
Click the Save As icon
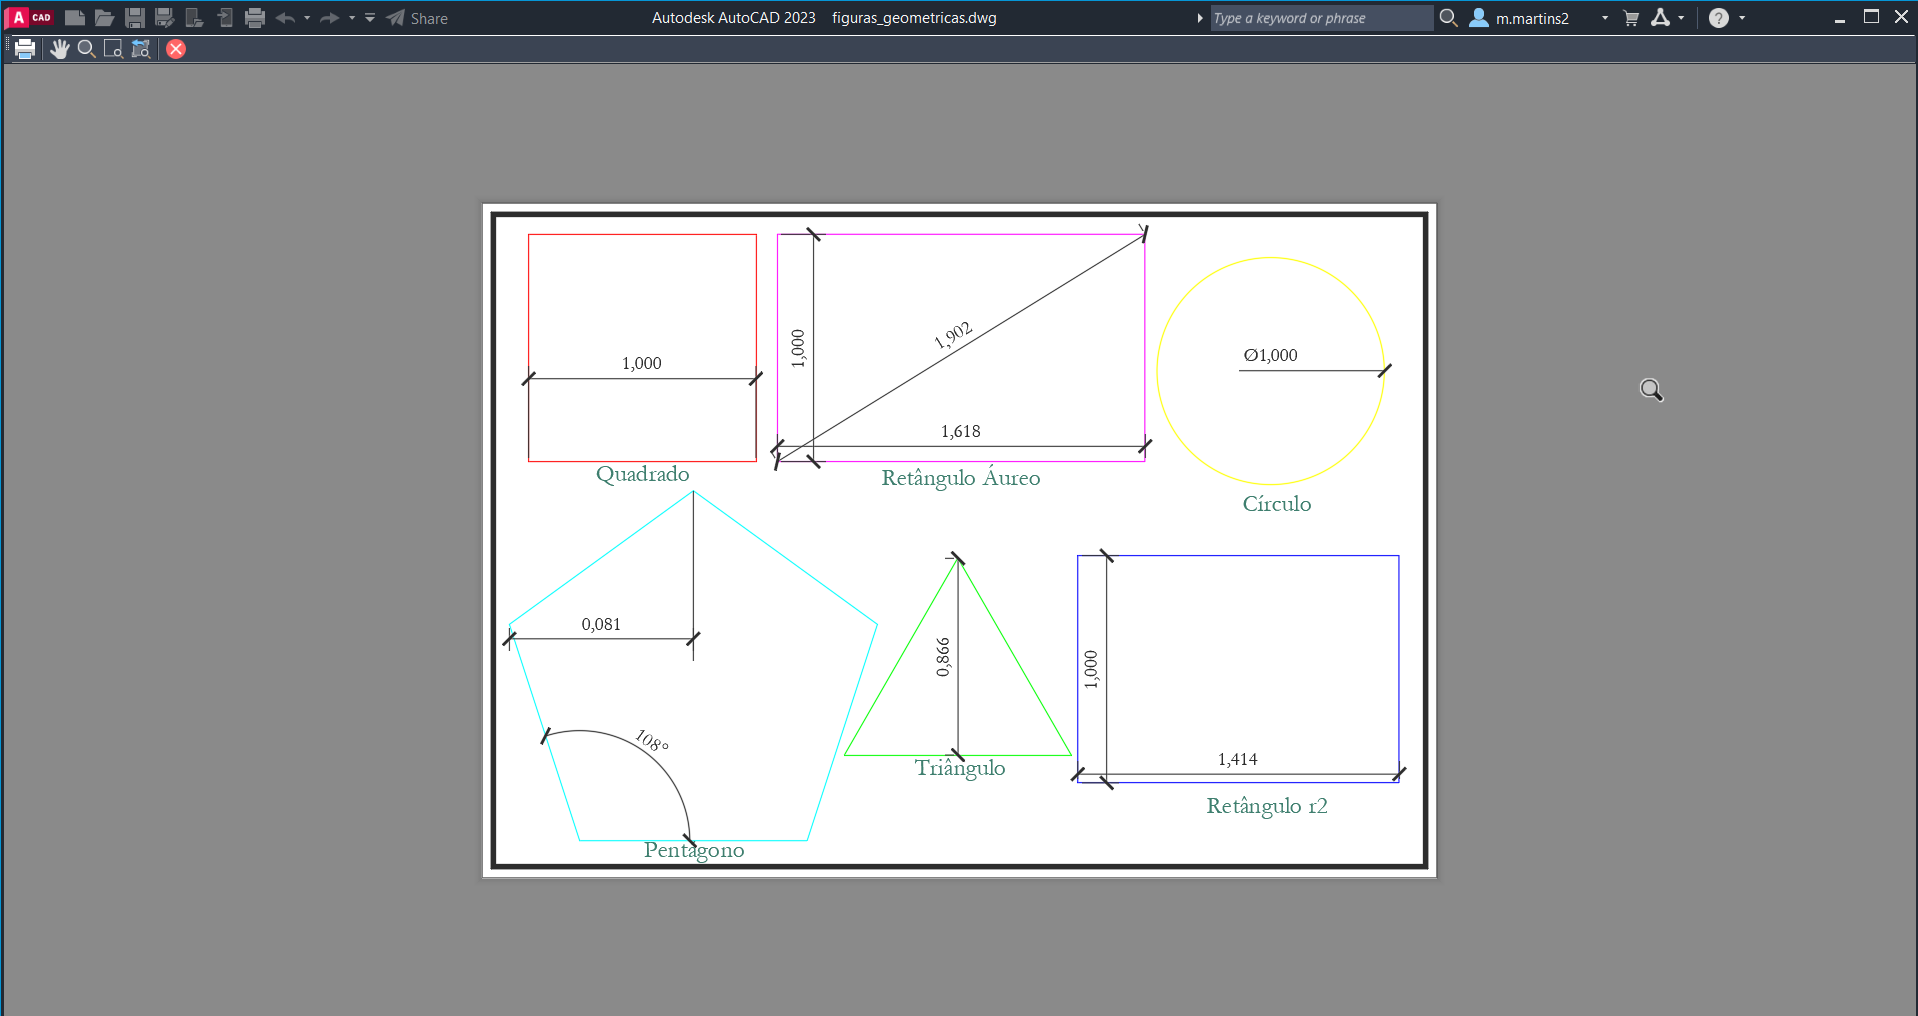[164, 18]
